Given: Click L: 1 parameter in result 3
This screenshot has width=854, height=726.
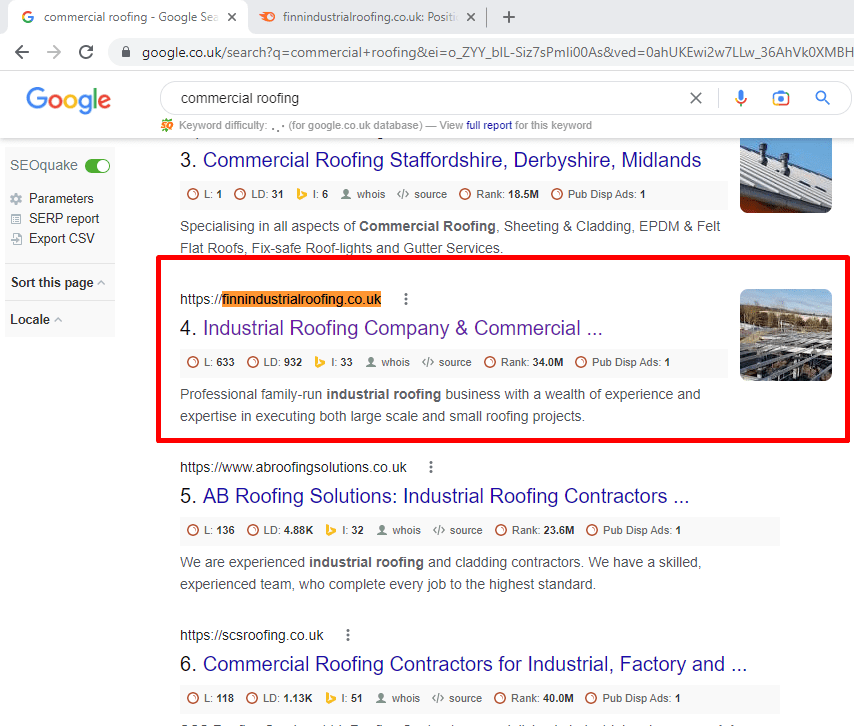Looking at the screenshot, I should [204, 194].
